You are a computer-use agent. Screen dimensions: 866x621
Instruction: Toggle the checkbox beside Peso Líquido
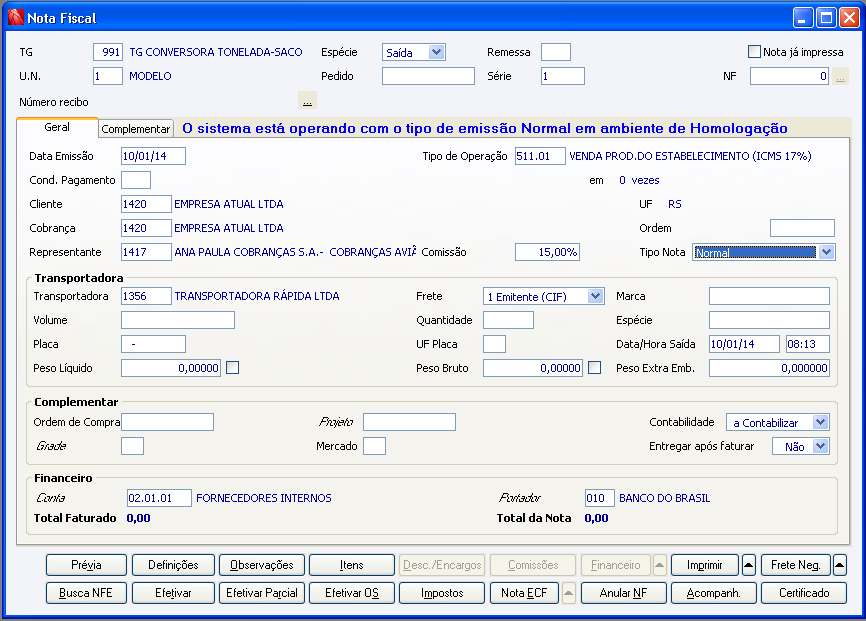pos(233,367)
